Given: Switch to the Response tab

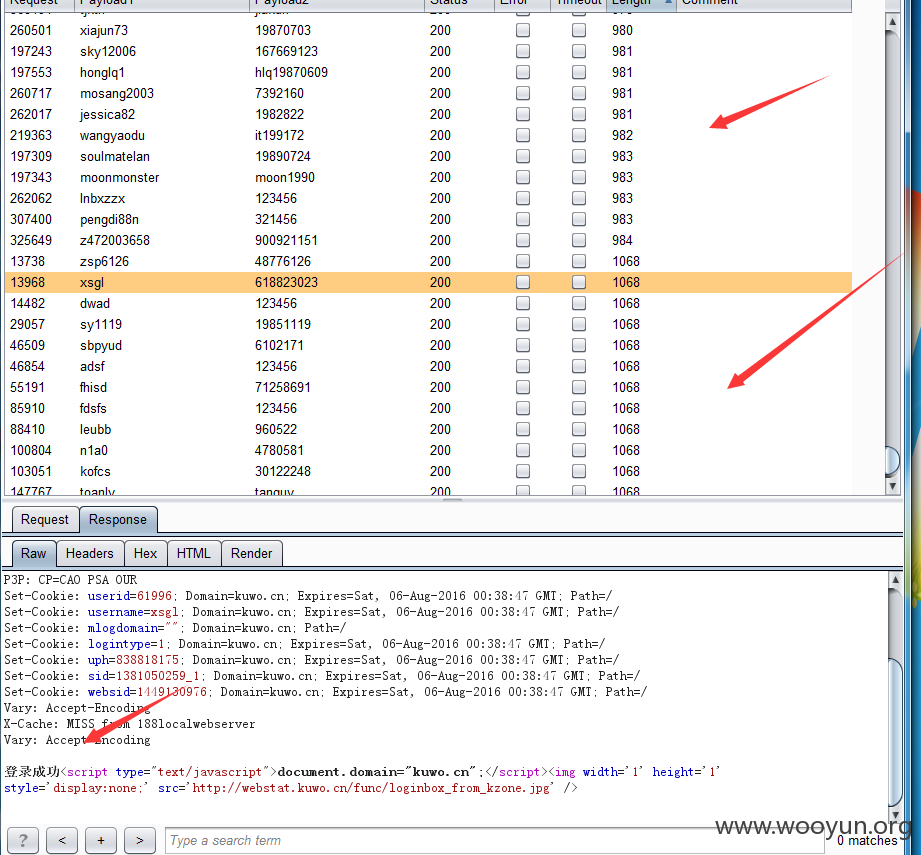Looking at the screenshot, I should [117, 520].
